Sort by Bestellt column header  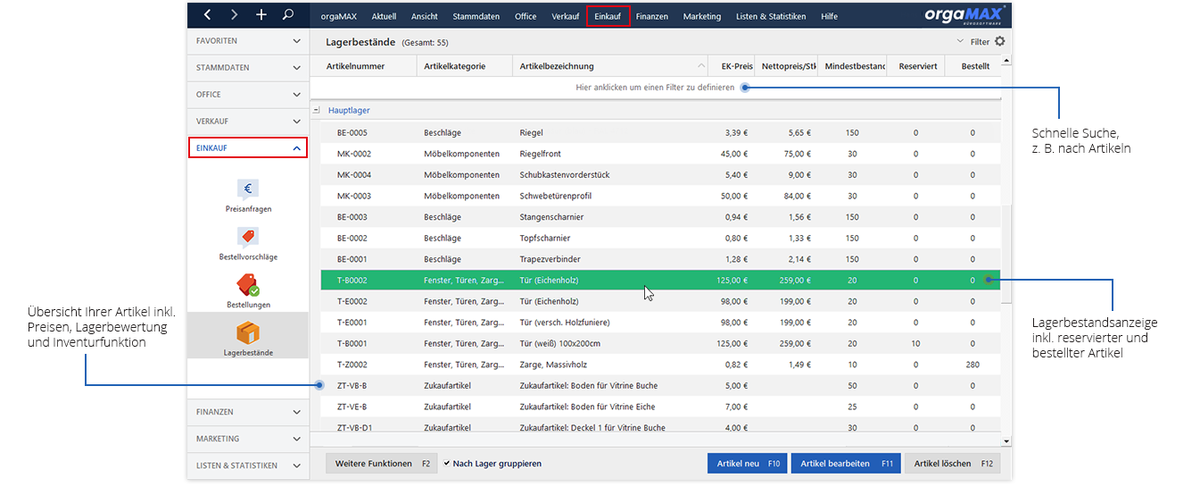click(972, 67)
